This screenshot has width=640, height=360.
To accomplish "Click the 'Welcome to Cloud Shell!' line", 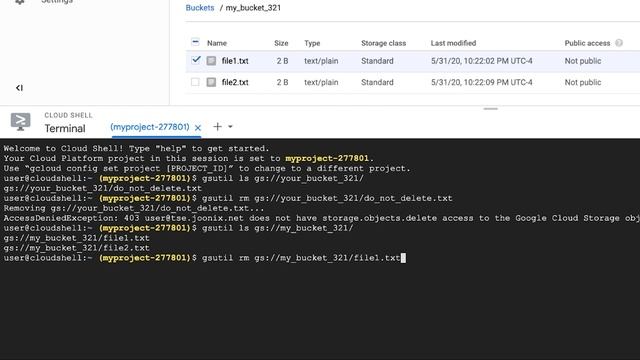I will (x=137, y=149).
